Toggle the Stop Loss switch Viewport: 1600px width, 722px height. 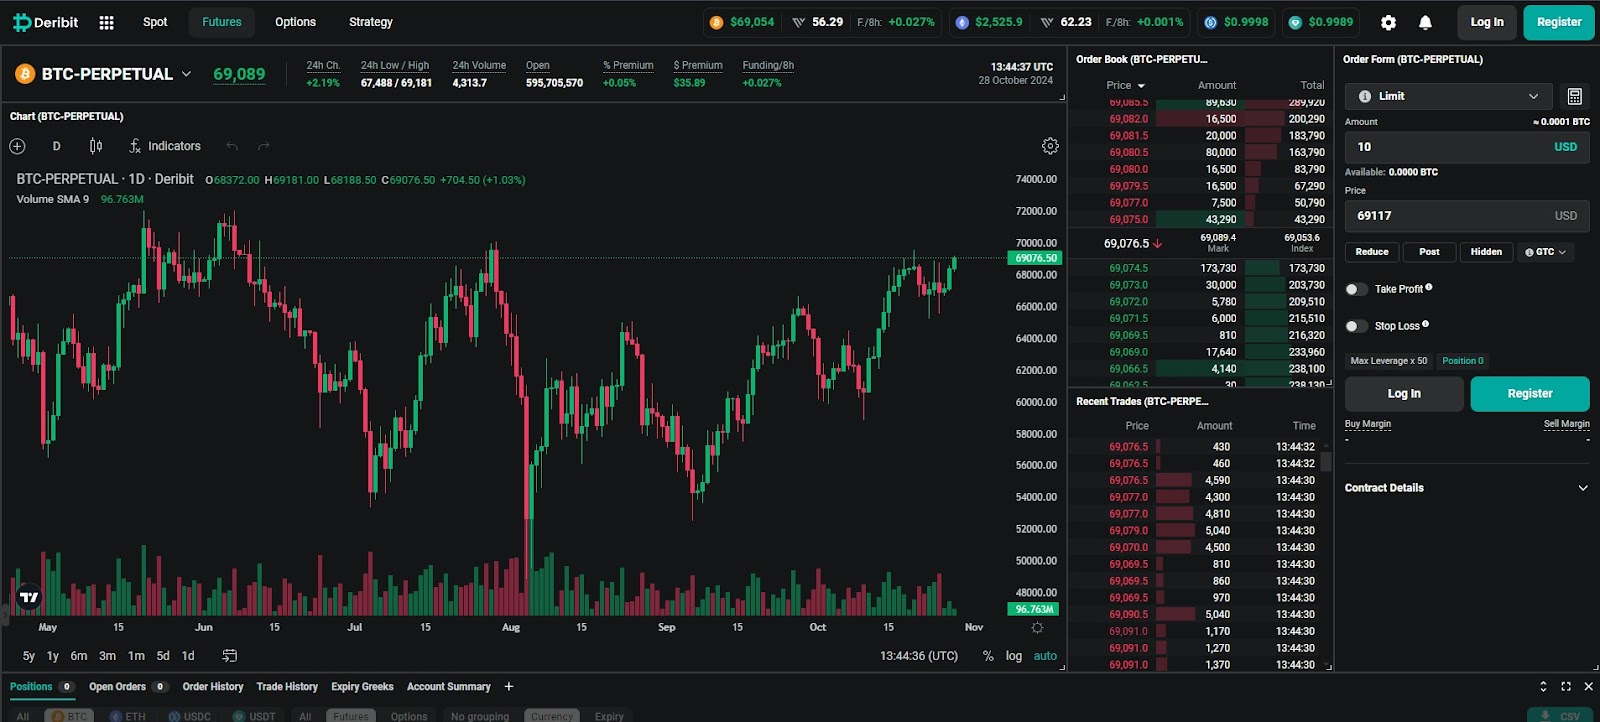tap(1356, 326)
